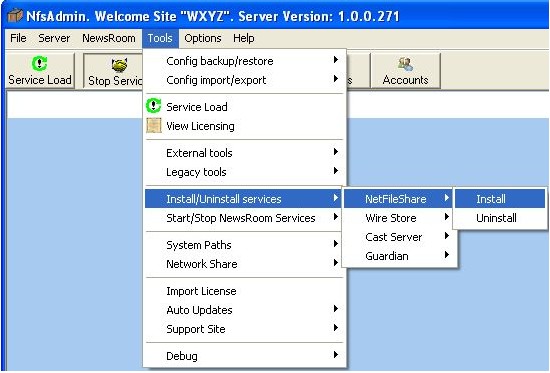550x373 pixels.
Task: Select NetFileShare in the services submenu
Action: pos(398,199)
